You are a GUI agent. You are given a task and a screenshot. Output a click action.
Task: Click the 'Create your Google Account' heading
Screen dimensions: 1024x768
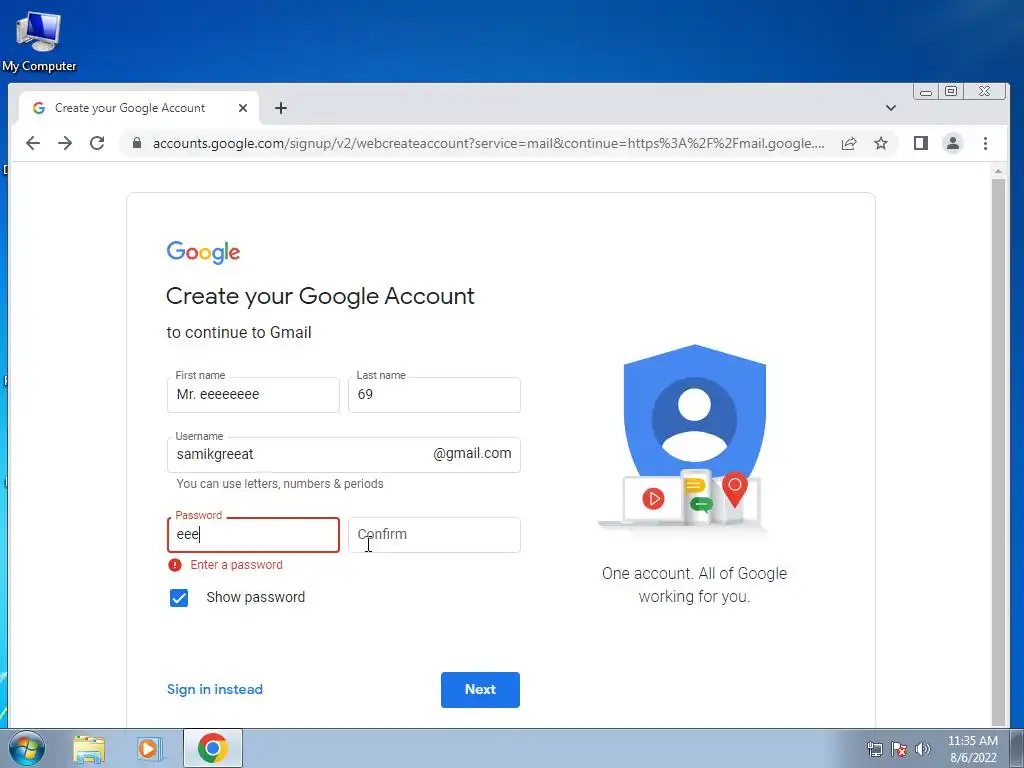(320, 296)
